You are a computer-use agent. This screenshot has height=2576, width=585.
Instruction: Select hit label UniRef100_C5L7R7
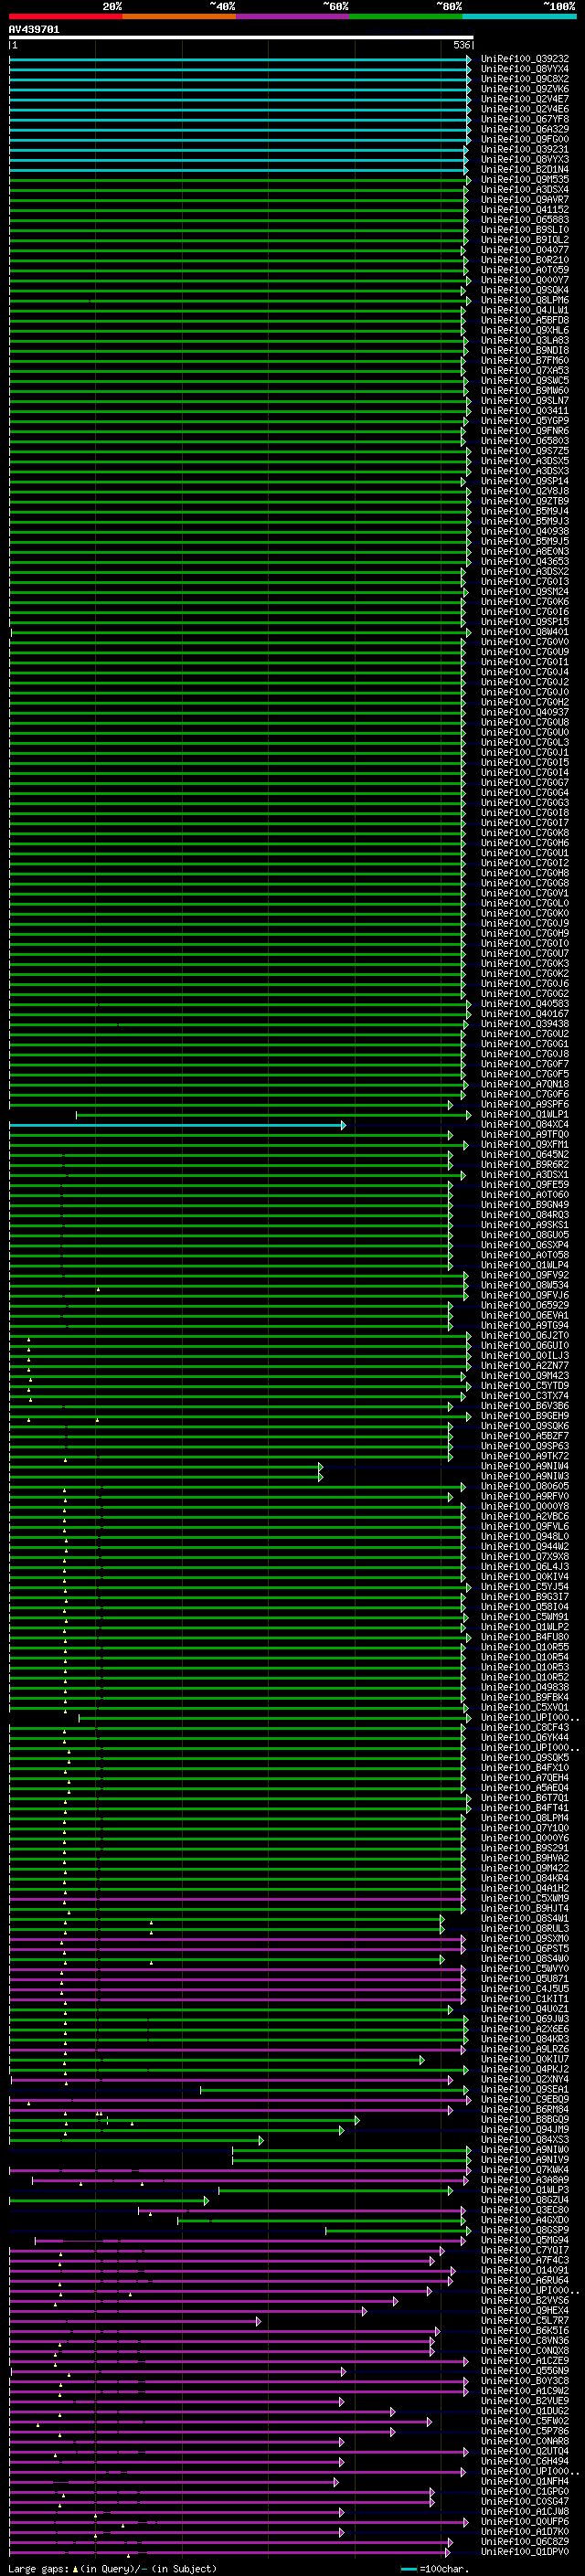pos(525,2321)
